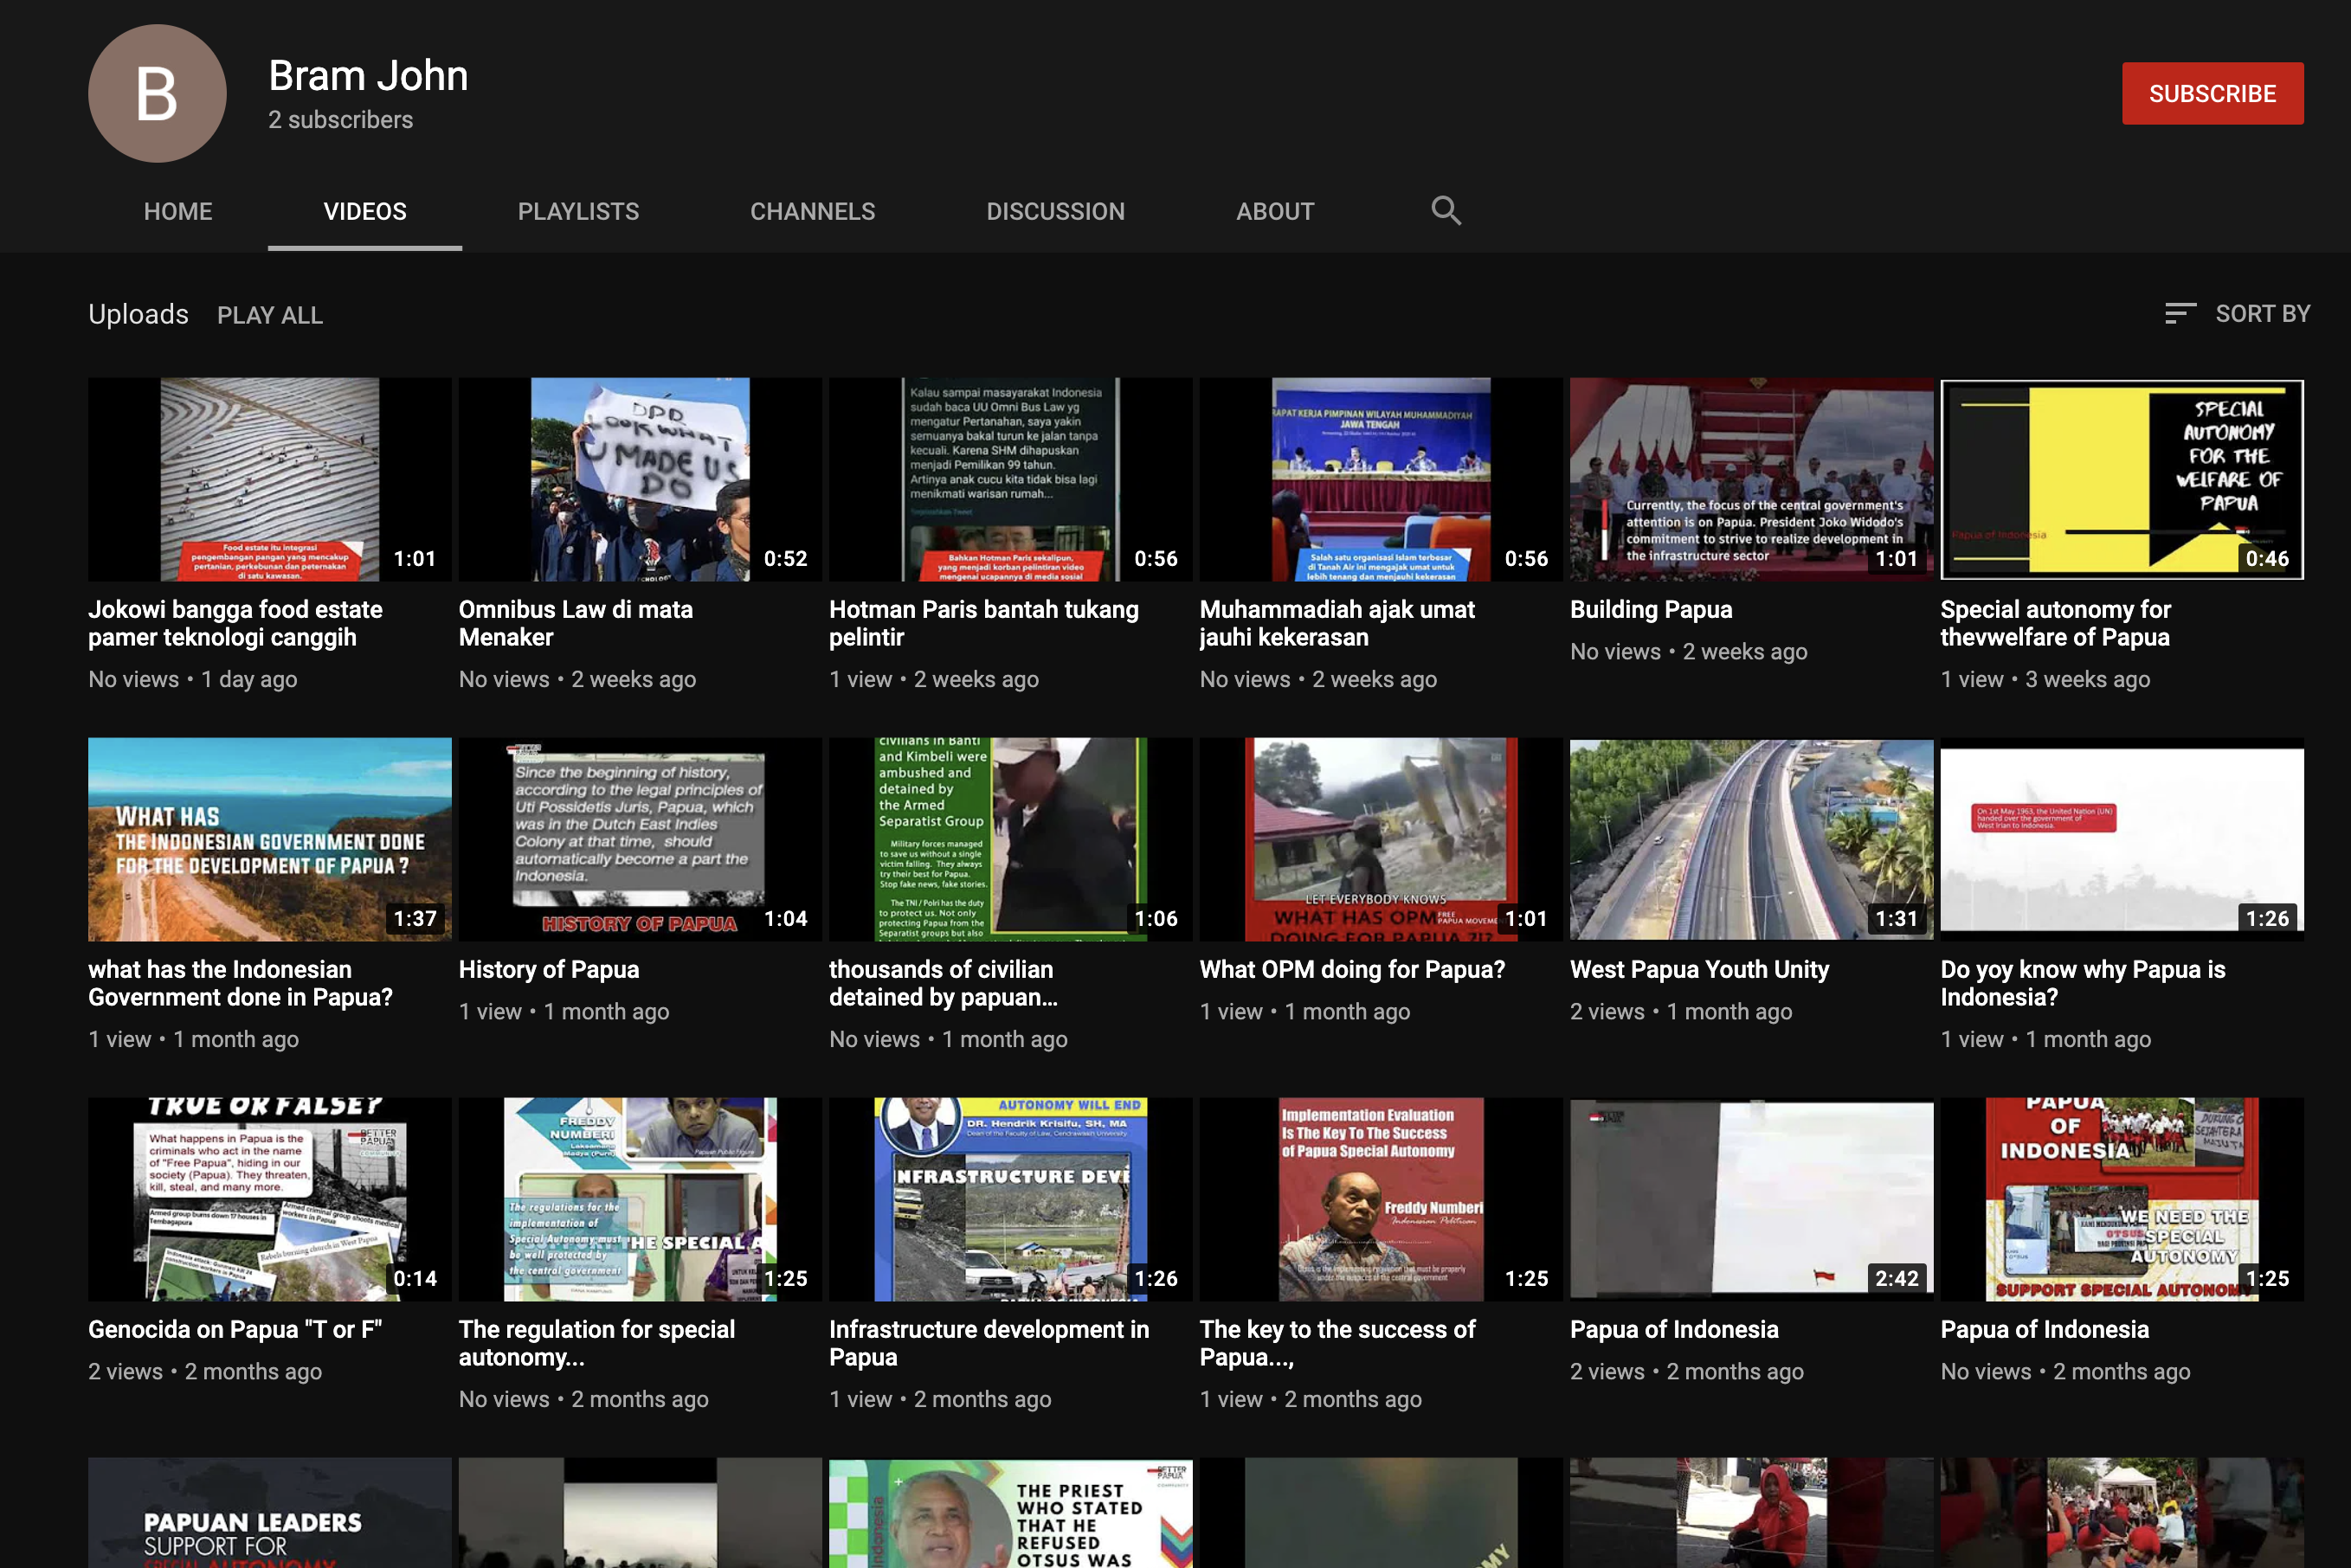Open the Papuan Leaders Support thumbnail
This screenshot has width=2351, height=1568.
click(270, 1512)
